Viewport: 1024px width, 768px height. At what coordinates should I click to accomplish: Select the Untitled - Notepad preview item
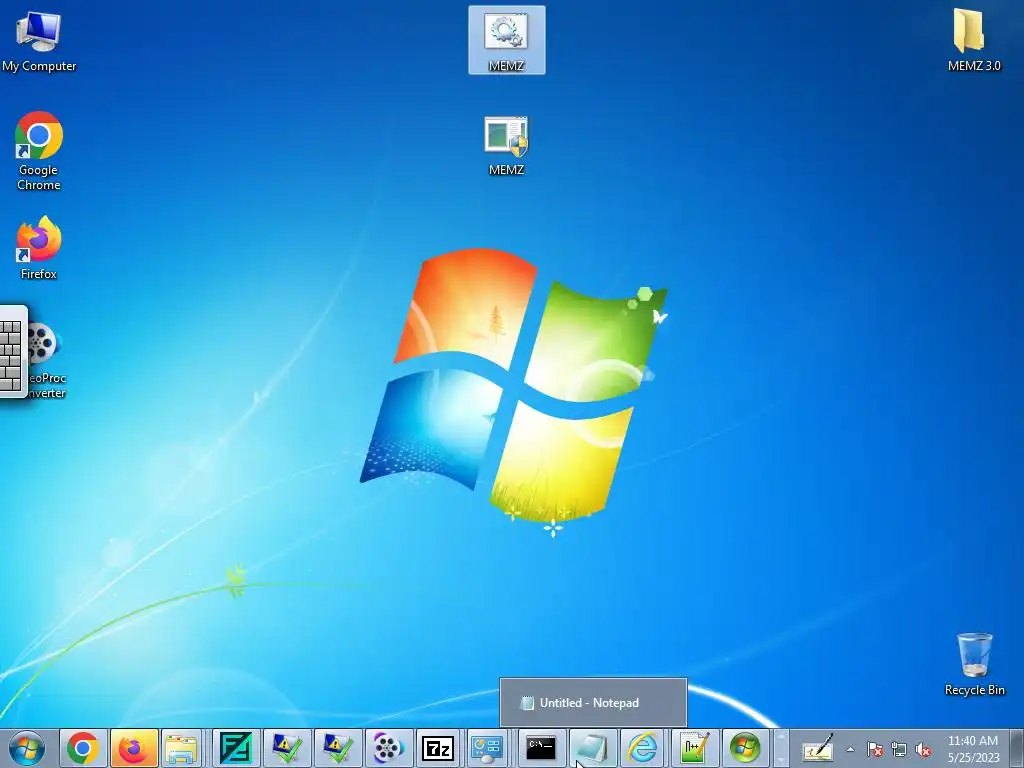point(593,703)
